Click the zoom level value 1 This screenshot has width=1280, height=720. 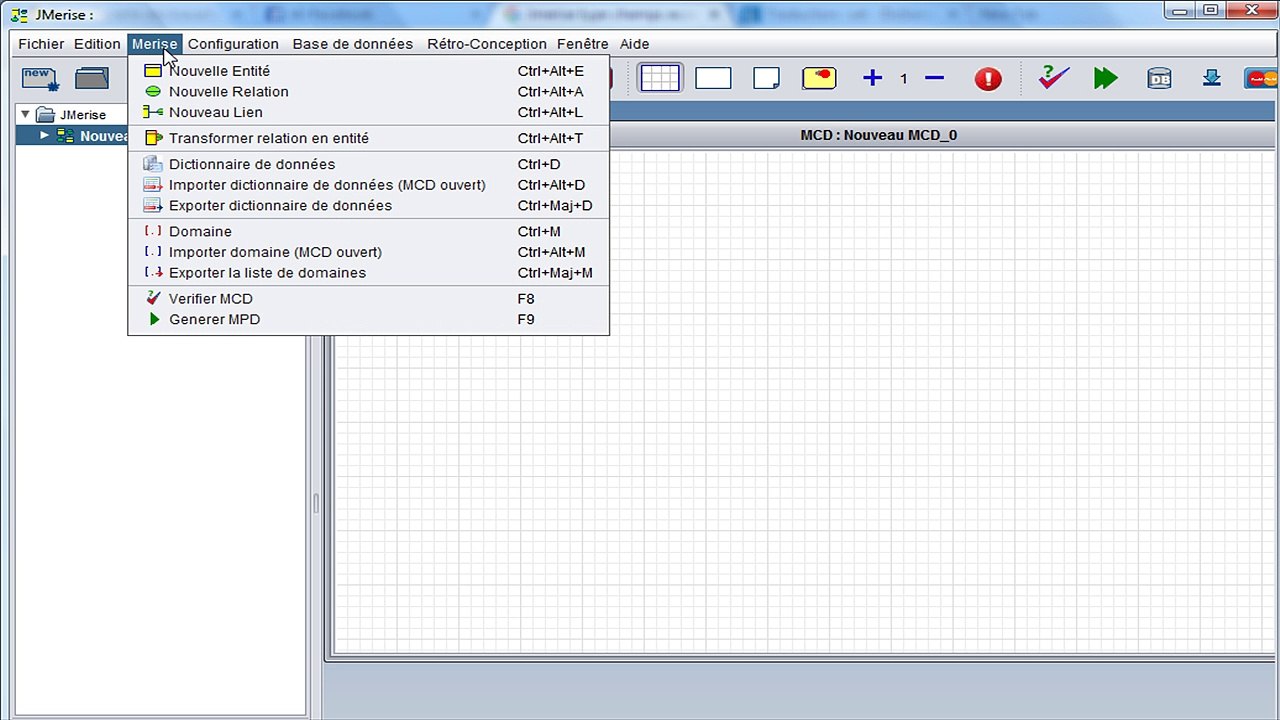(x=903, y=78)
